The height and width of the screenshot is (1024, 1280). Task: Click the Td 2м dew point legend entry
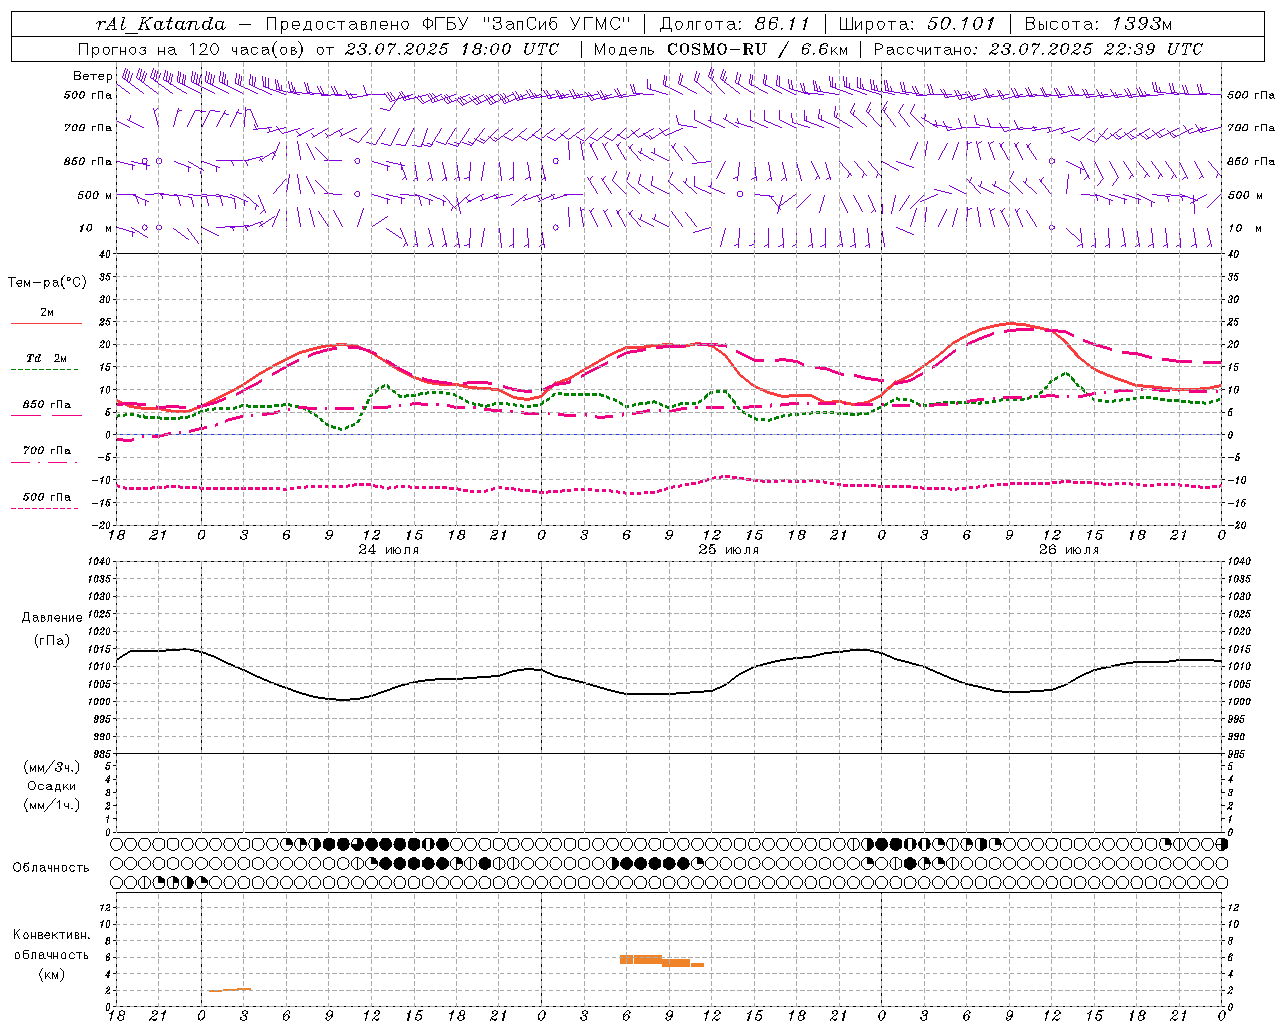46,358
